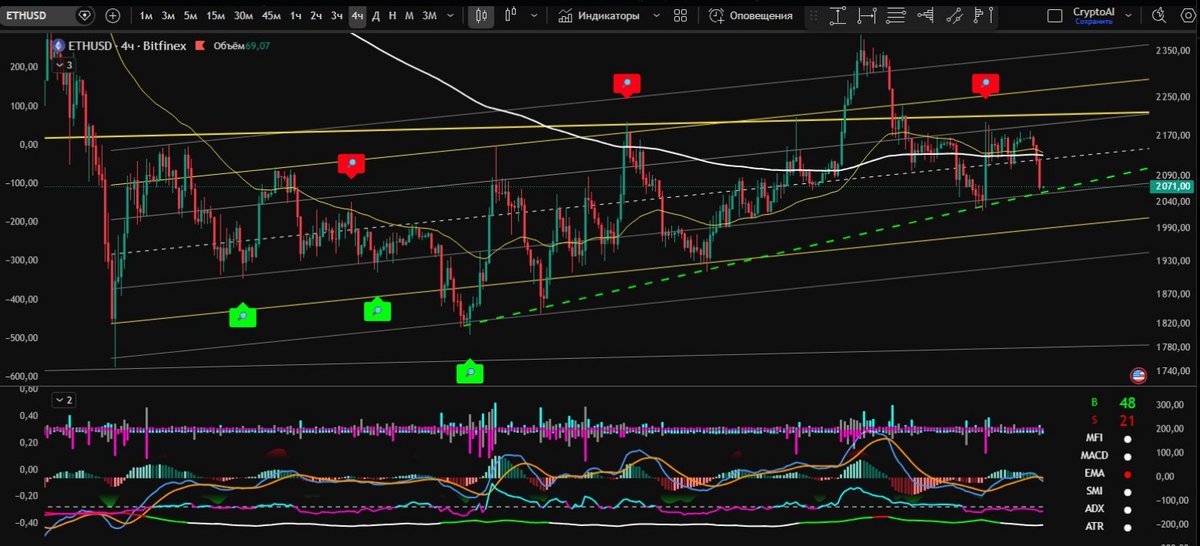Select the hollow candles chart type icon
This screenshot has width=1200, height=546.
pos(512,16)
